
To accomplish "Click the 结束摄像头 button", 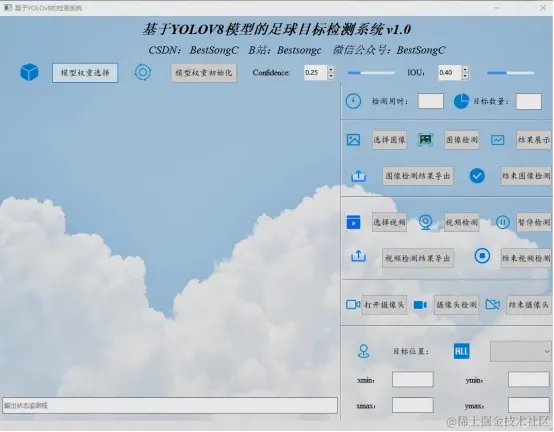I will (529, 305).
